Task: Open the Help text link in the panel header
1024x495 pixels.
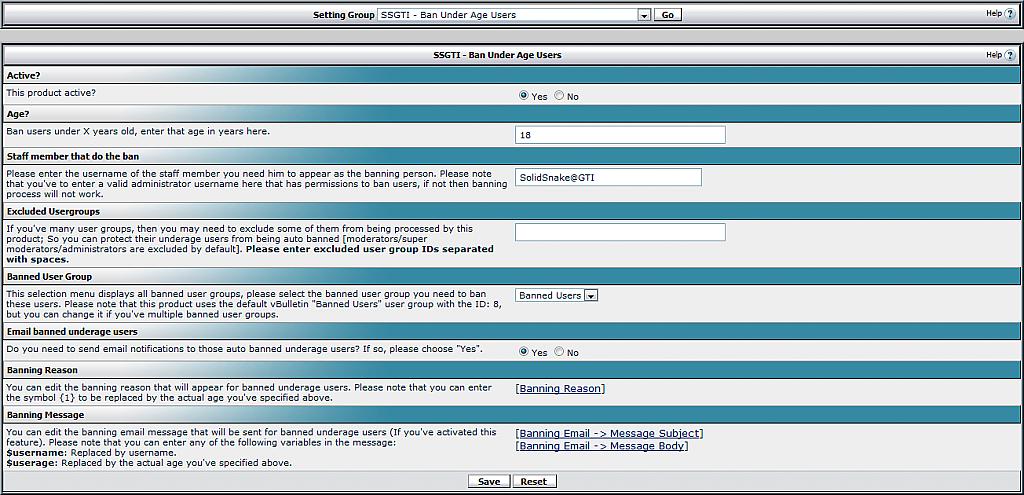Action: (x=993, y=55)
